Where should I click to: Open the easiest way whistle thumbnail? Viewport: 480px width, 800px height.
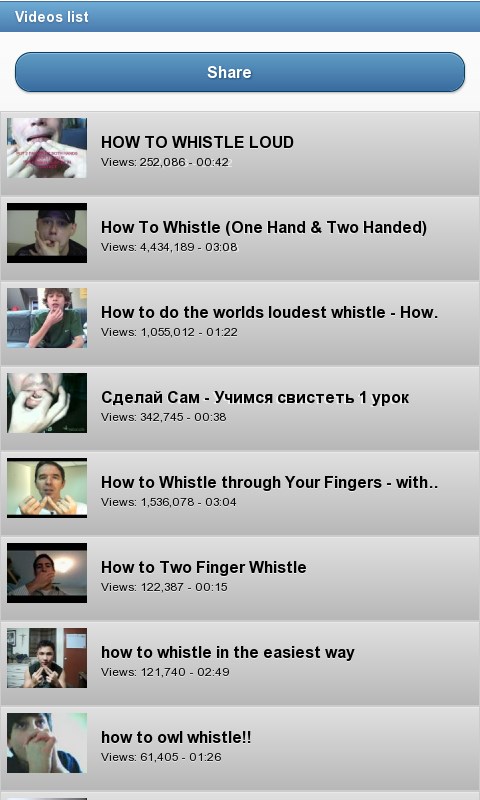[x=47, y=658]
